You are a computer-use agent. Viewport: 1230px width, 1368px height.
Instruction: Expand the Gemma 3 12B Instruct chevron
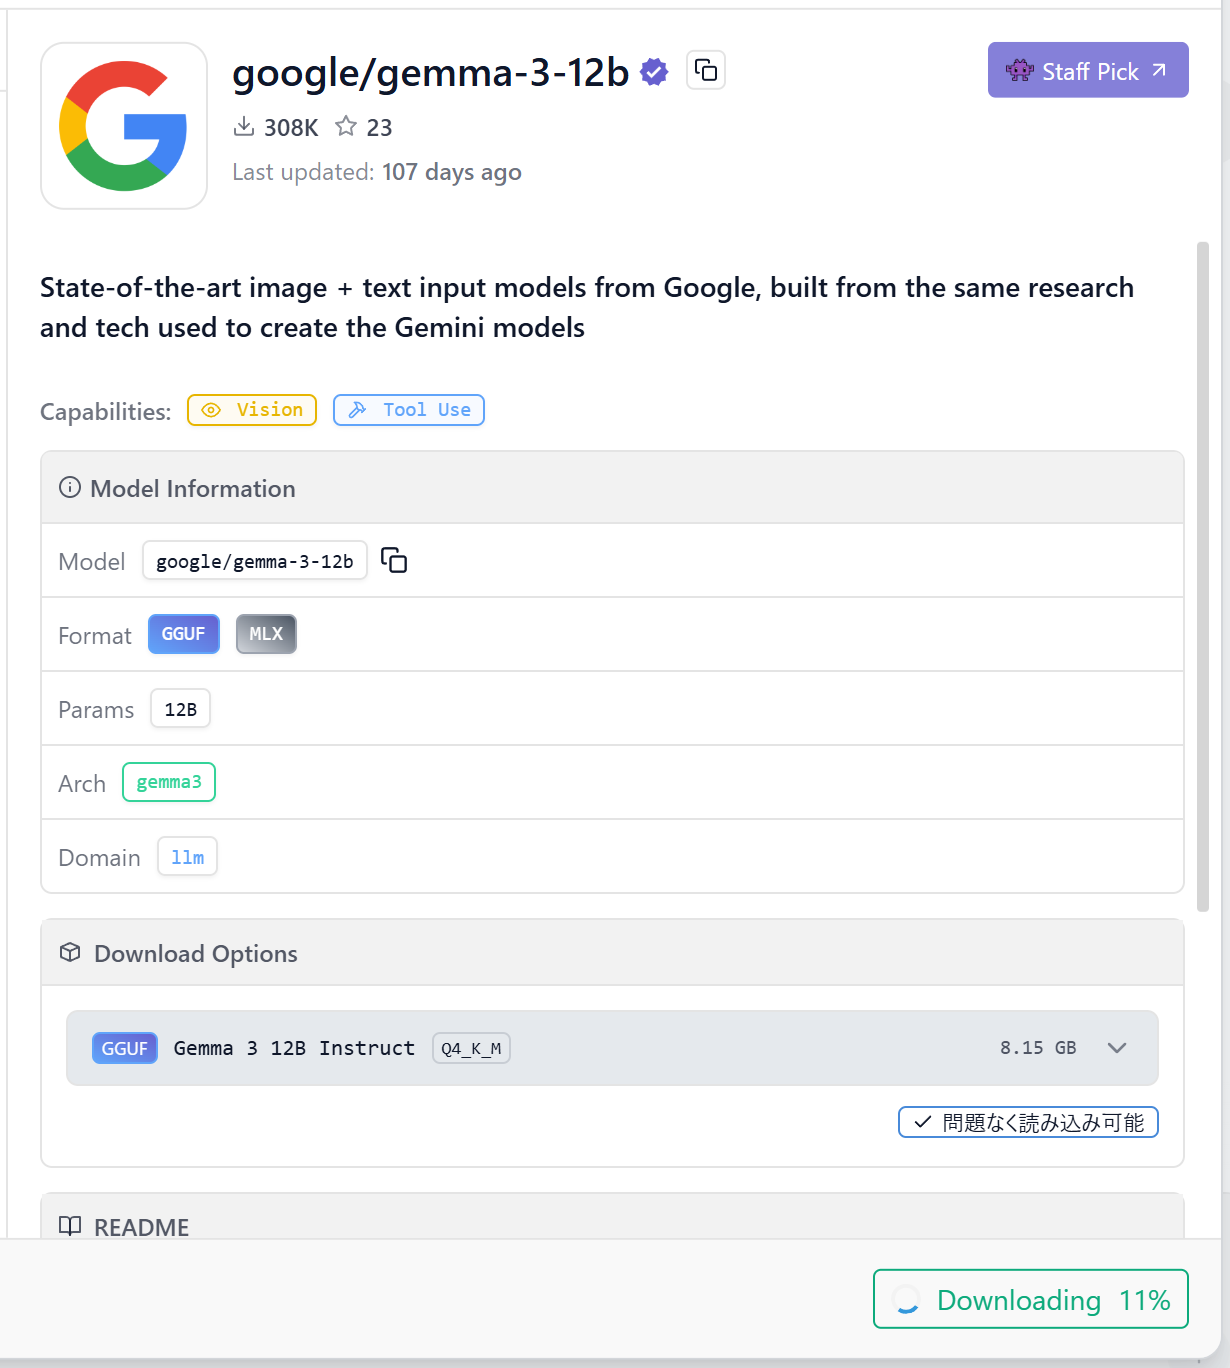pos(1117,1048)
